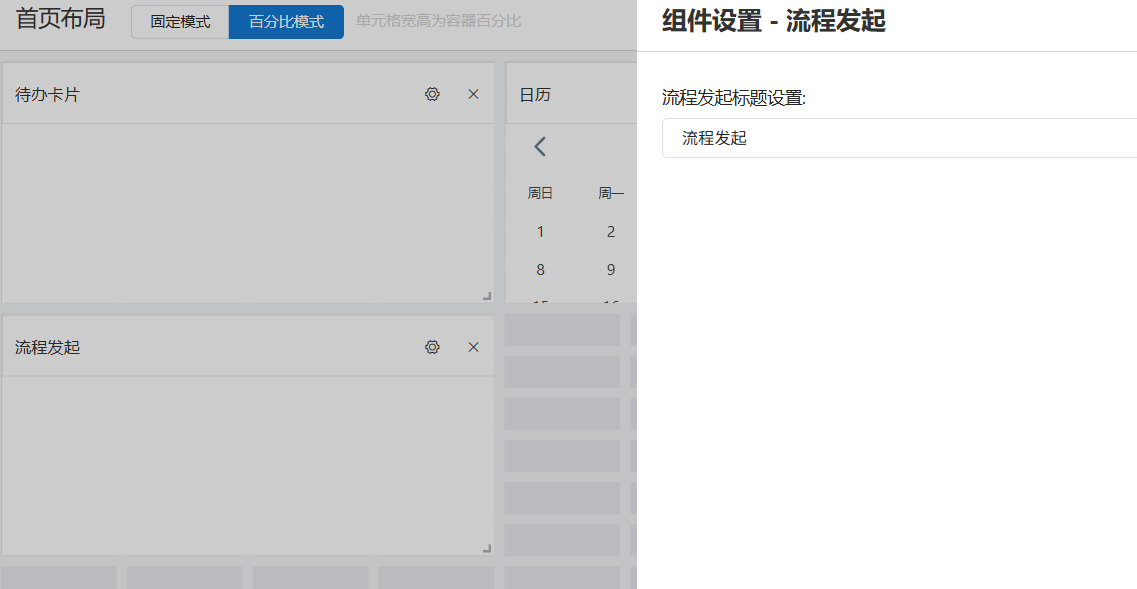
Task: Remove the 流程发起 card with X icon
Action: (474, 347)
